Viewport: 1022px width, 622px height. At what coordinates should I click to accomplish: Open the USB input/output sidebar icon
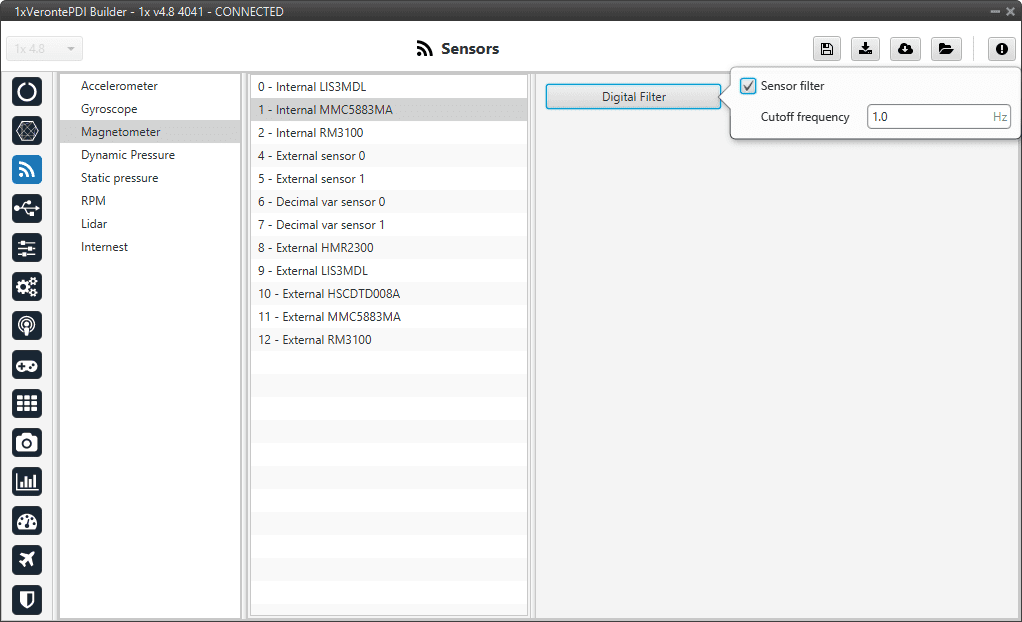click(27, 209)
